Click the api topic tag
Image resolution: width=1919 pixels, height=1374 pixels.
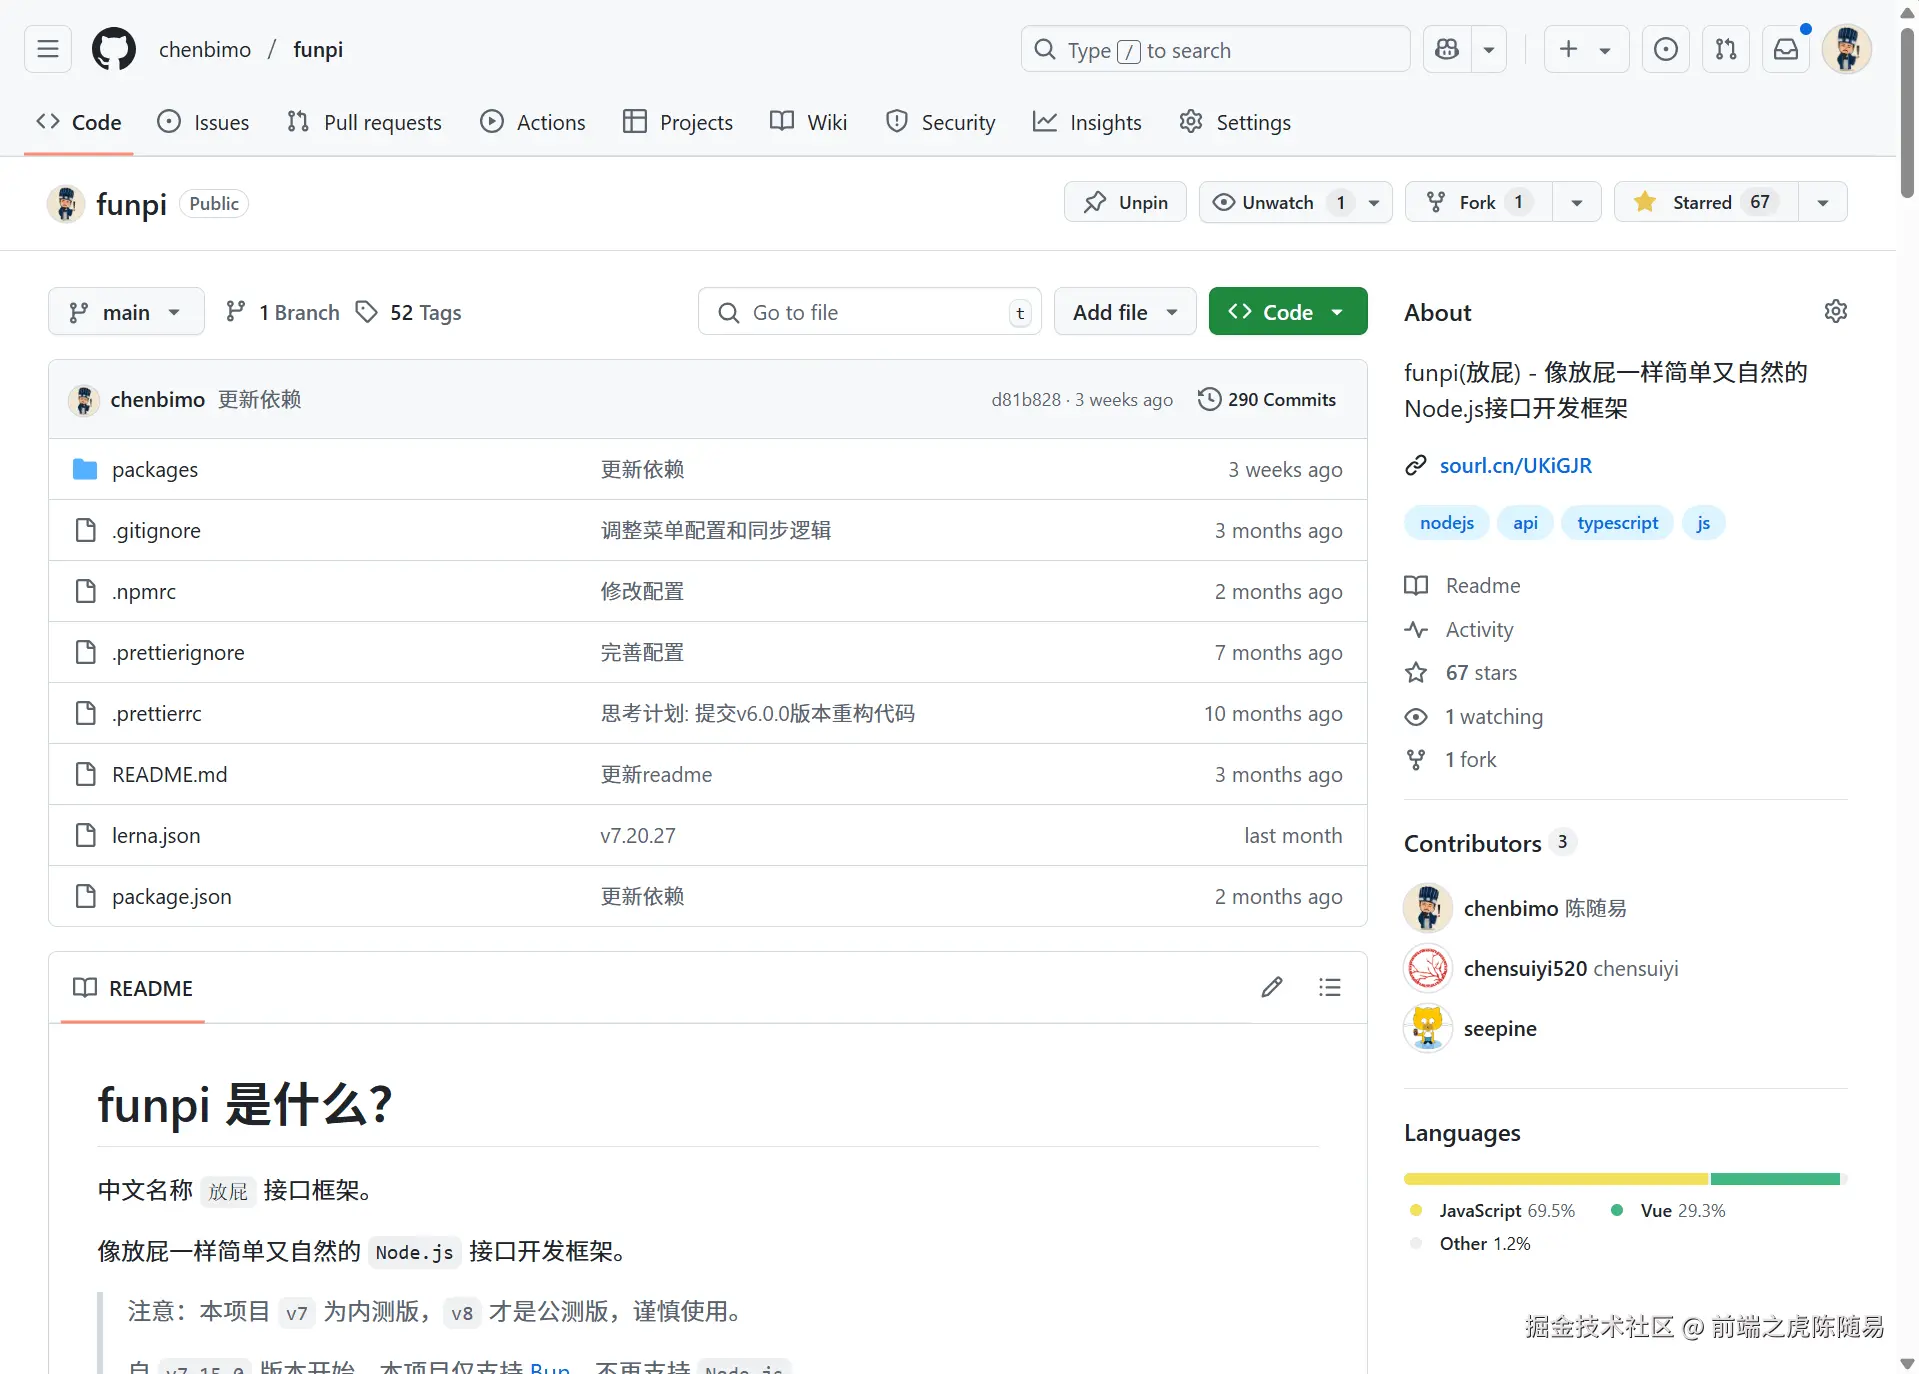click(x=1525, y=523)
